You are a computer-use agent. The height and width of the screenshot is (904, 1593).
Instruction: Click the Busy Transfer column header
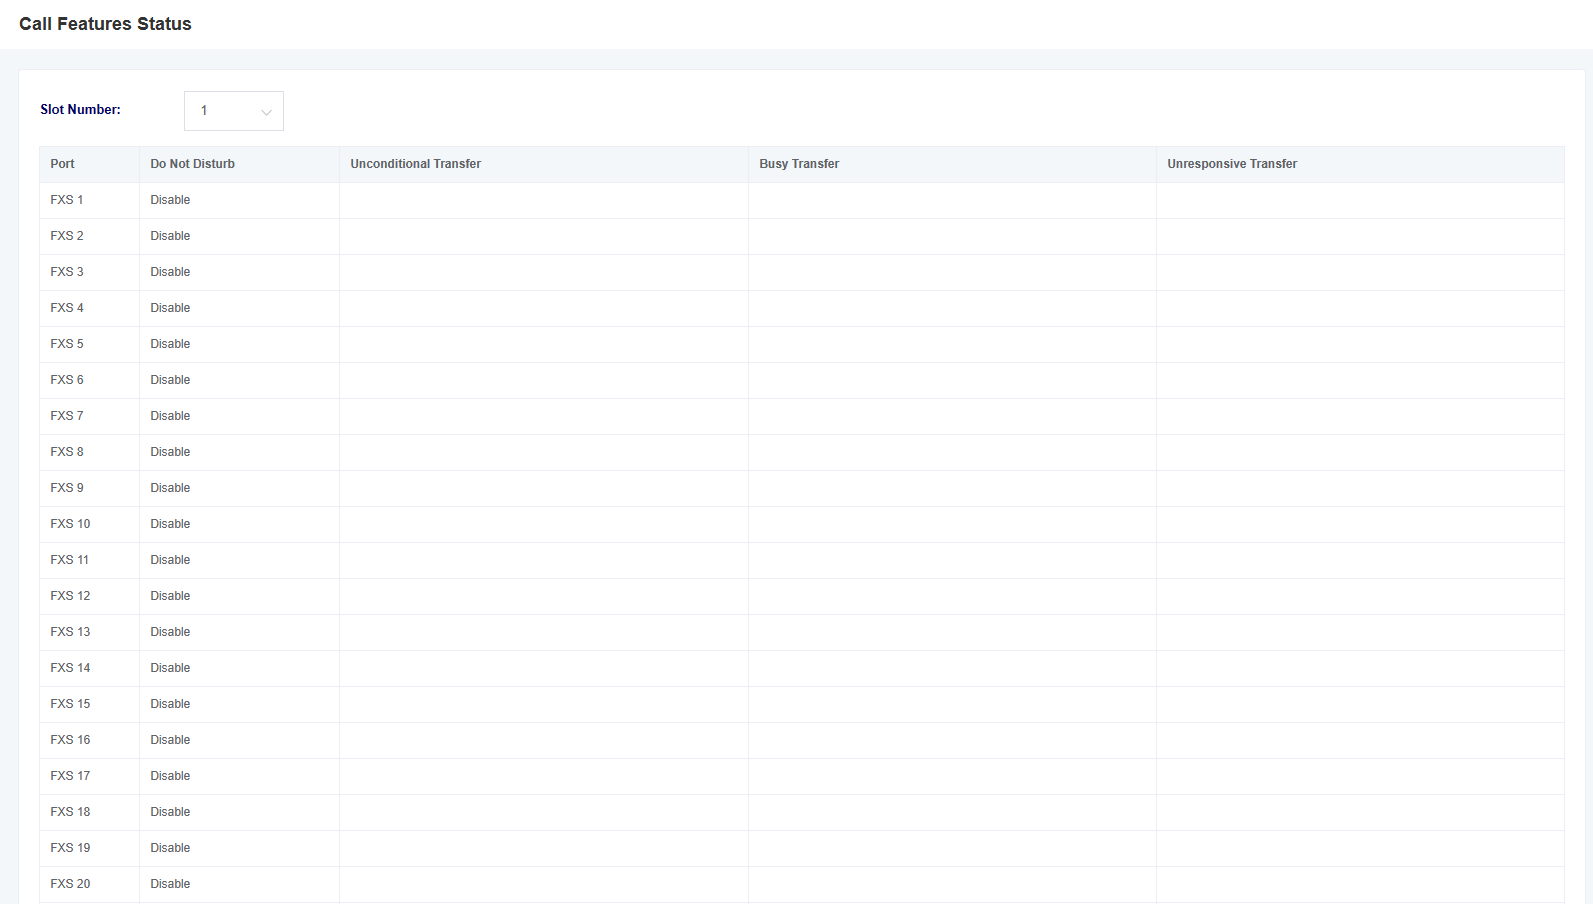[x=952, y=164]
